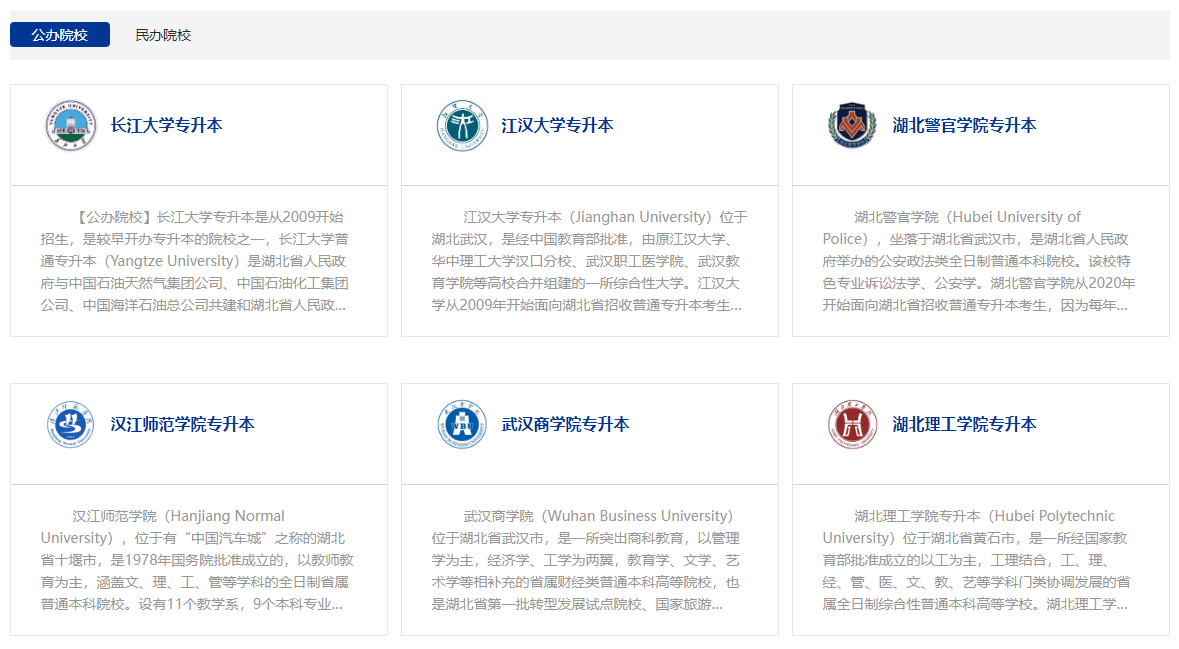Click the Hubei Polytechnic University description
This screenshot has height=649, width=1179.
click(x=977, y=560)
